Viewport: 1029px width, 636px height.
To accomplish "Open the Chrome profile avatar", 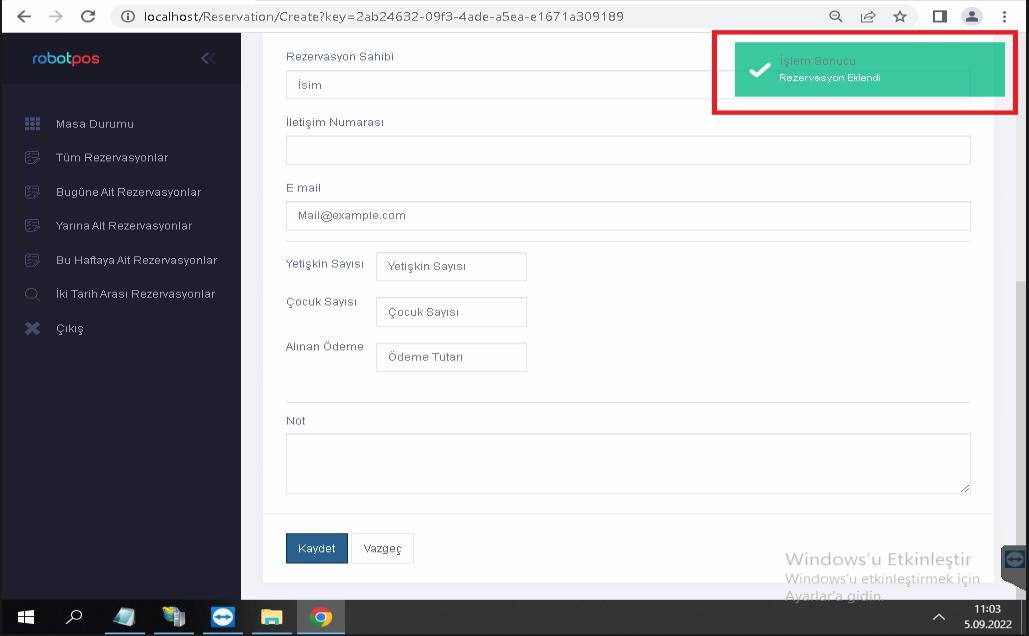I will [x=971, y=16].
